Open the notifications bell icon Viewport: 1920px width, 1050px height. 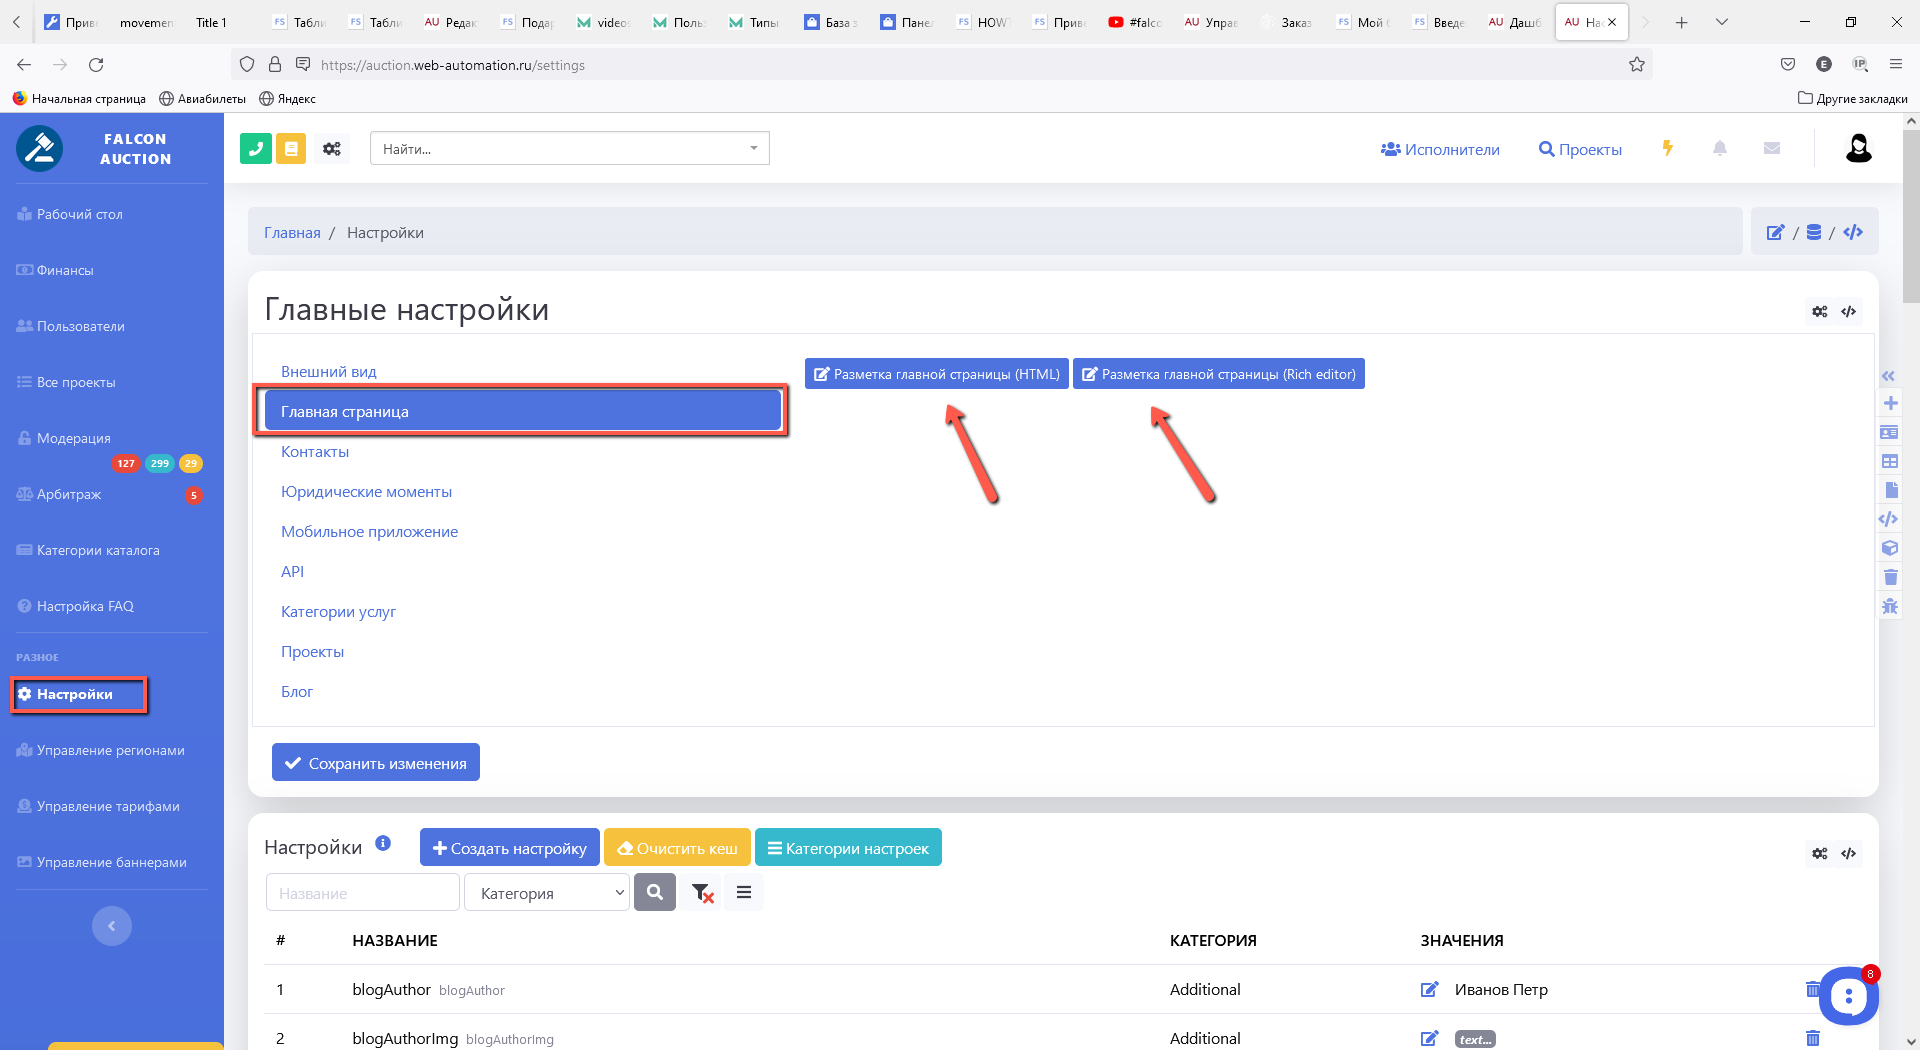(x=1720, y=149)
